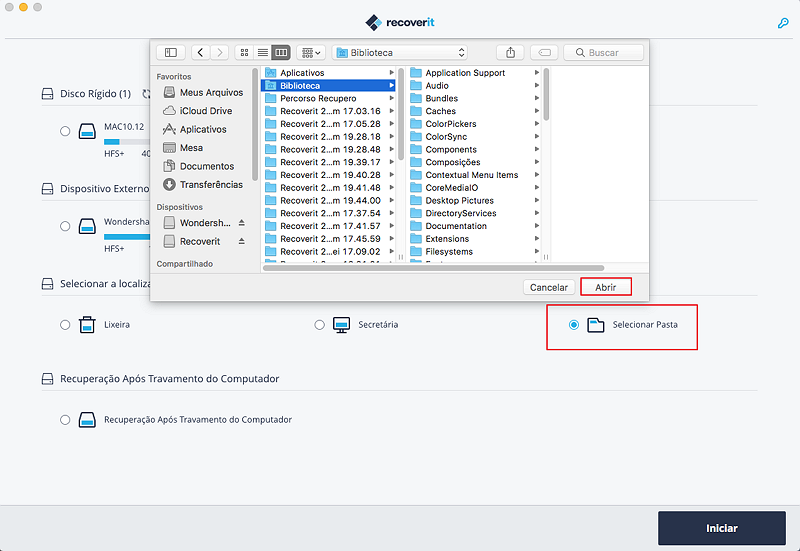Expand the Caches folder arrow
The image size is (800, 551).
pos(537,111)
